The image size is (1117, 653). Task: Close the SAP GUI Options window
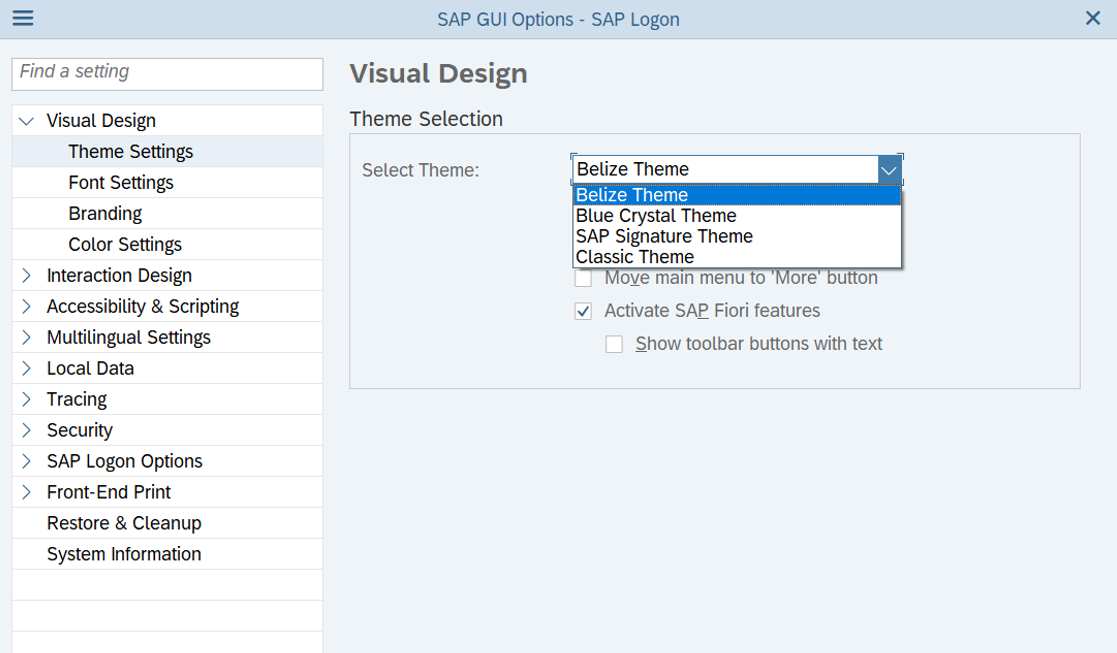(x=1093, y=18)
